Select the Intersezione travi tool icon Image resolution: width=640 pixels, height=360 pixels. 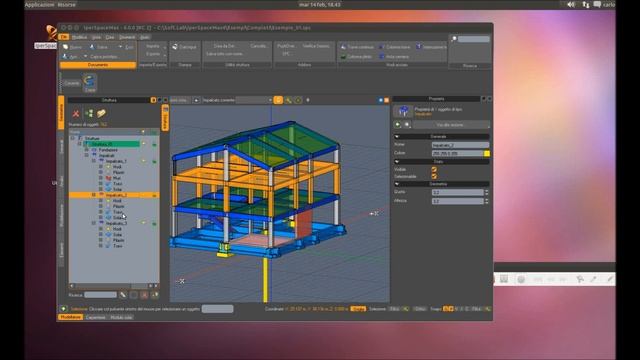coord(418,47)
